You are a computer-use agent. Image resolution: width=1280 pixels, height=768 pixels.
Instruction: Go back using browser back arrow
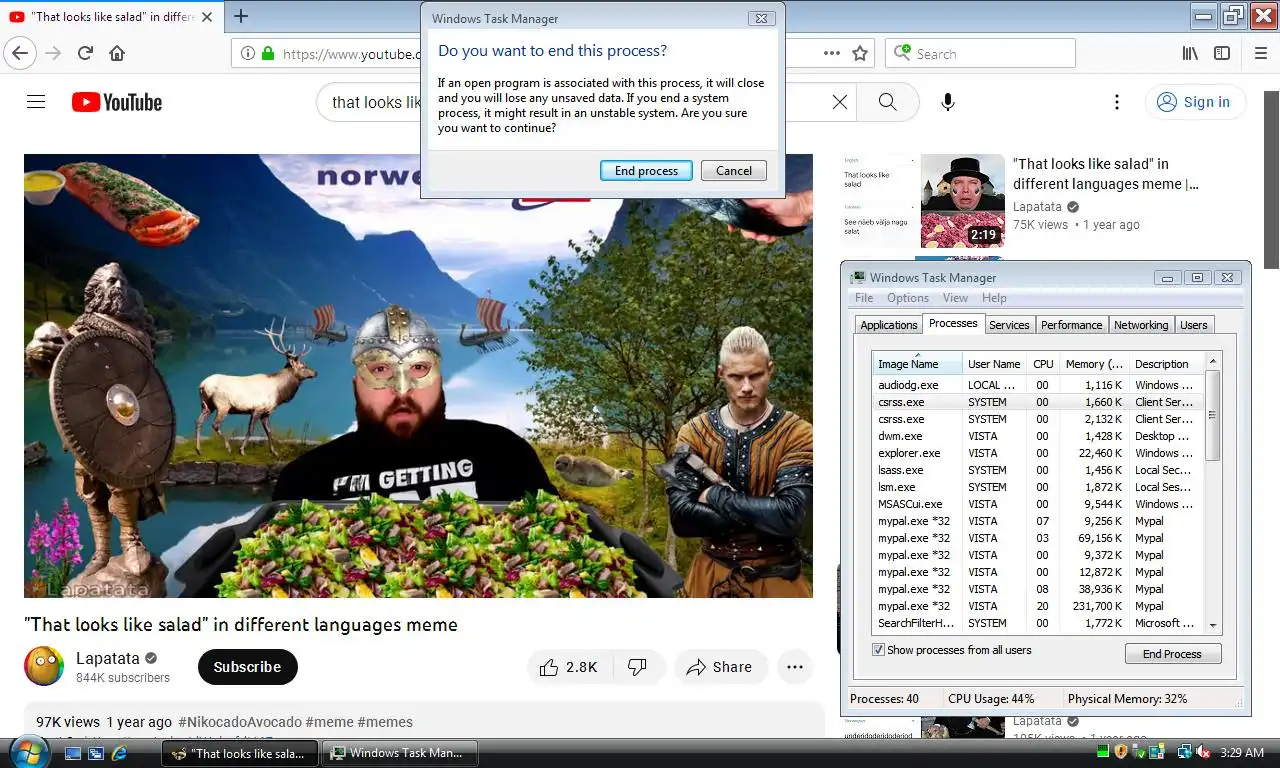pos(21,54)
